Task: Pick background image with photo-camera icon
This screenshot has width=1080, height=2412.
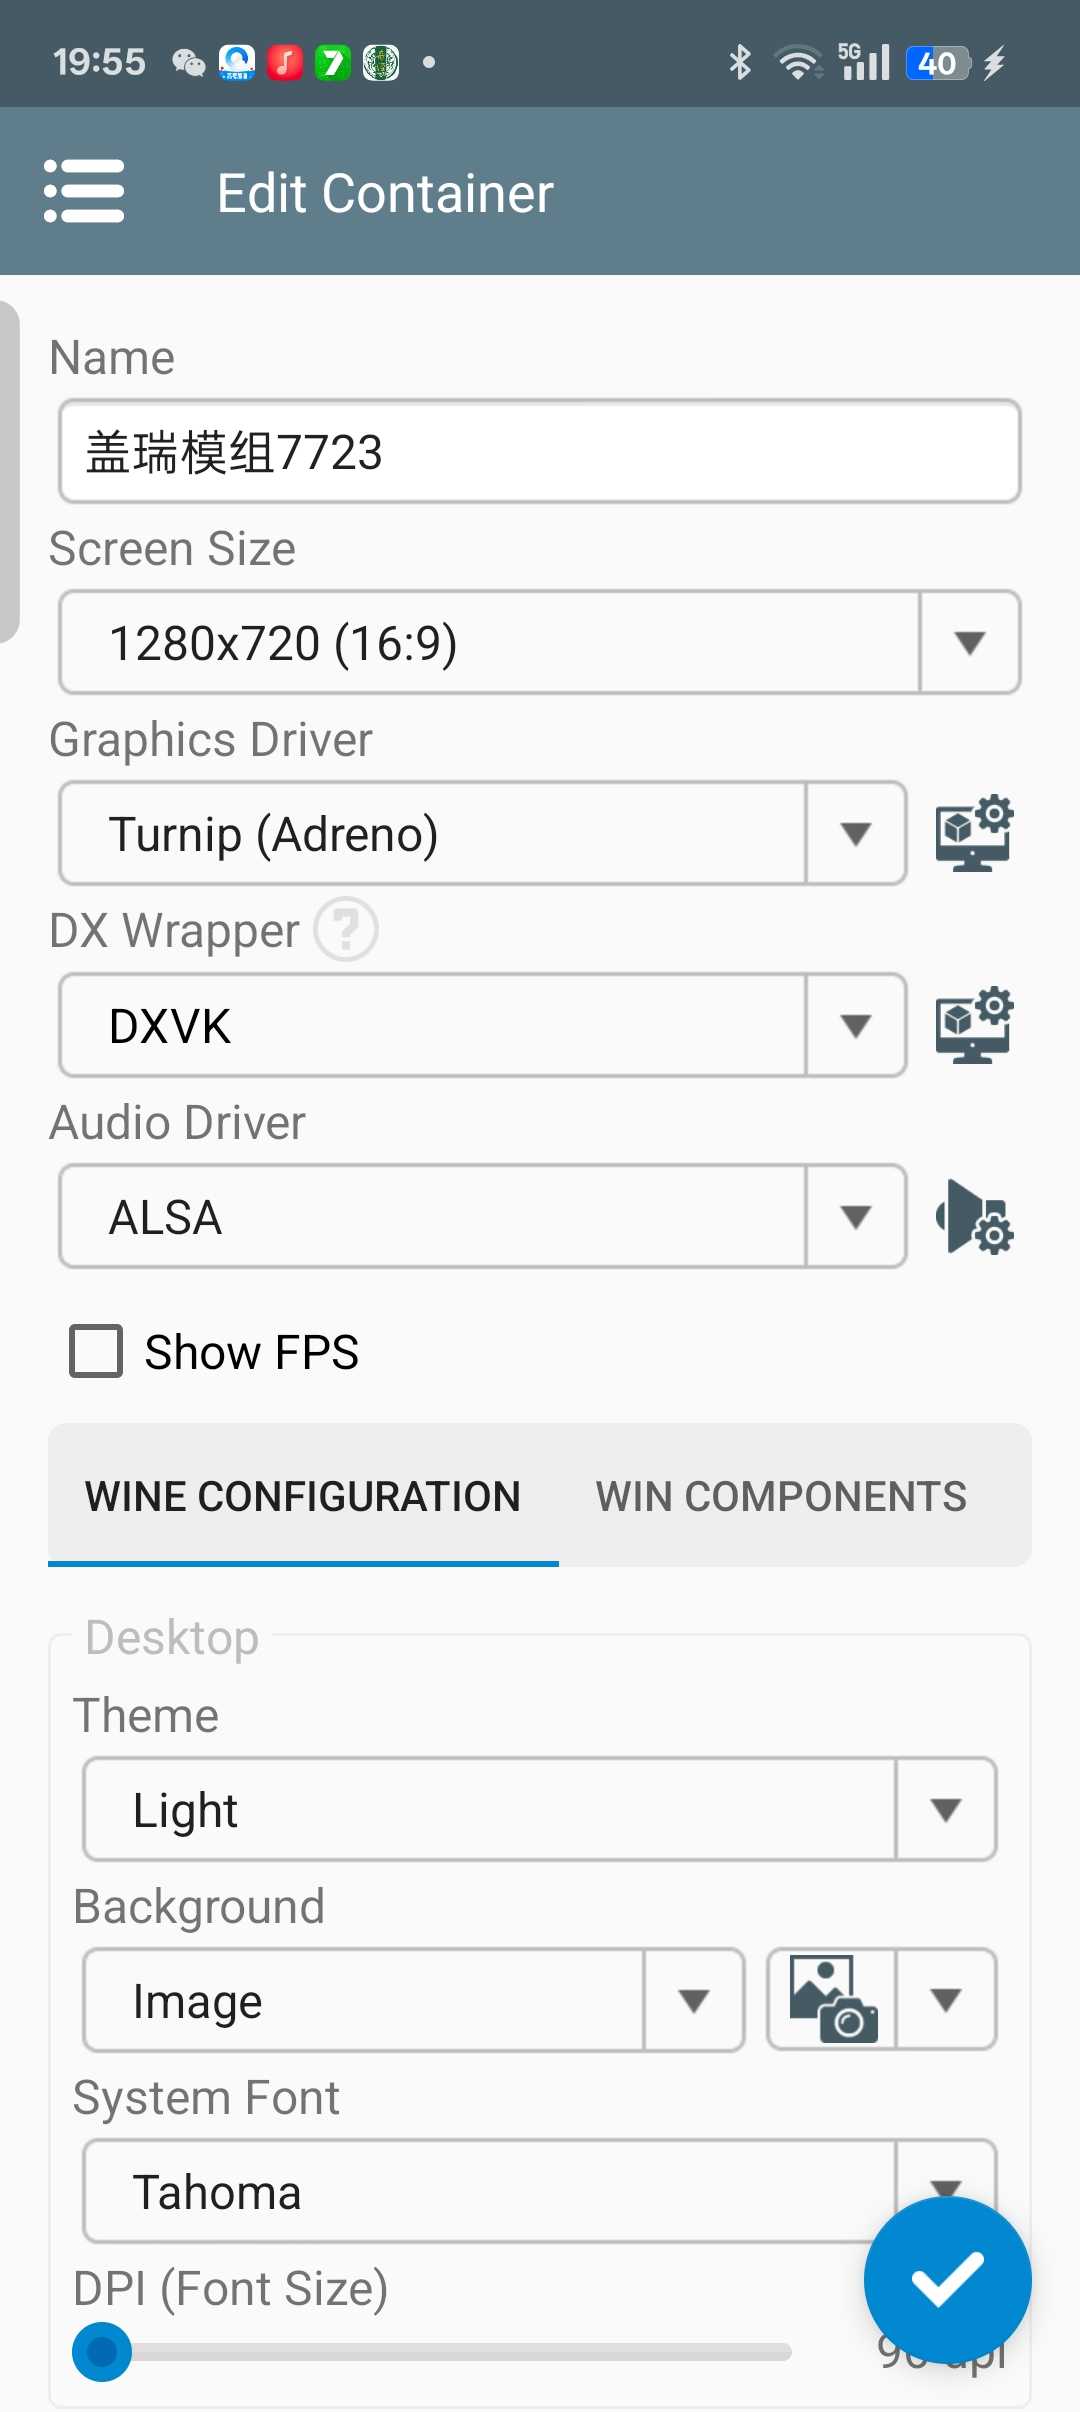Action: [832, 1999]
